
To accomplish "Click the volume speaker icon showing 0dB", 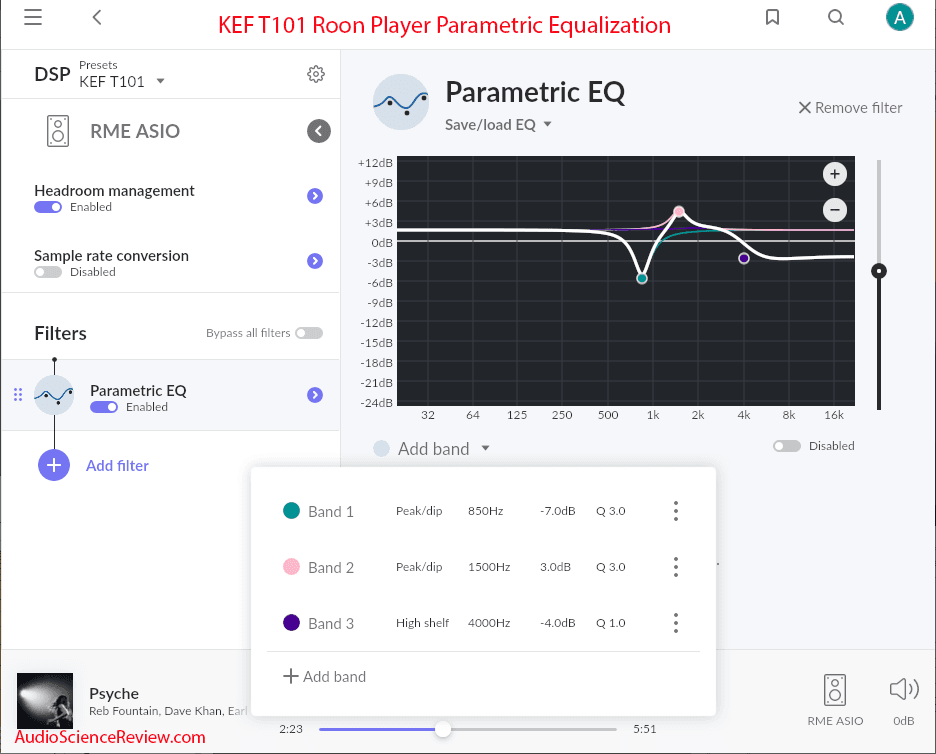I will coord(904,690).
